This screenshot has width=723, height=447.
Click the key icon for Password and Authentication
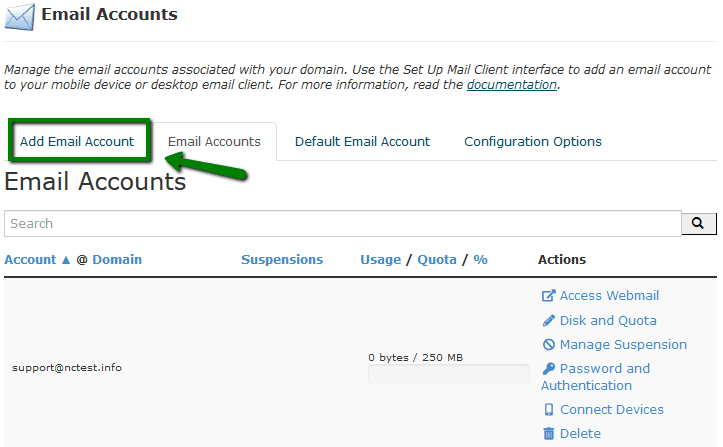[x=548, y=369]
